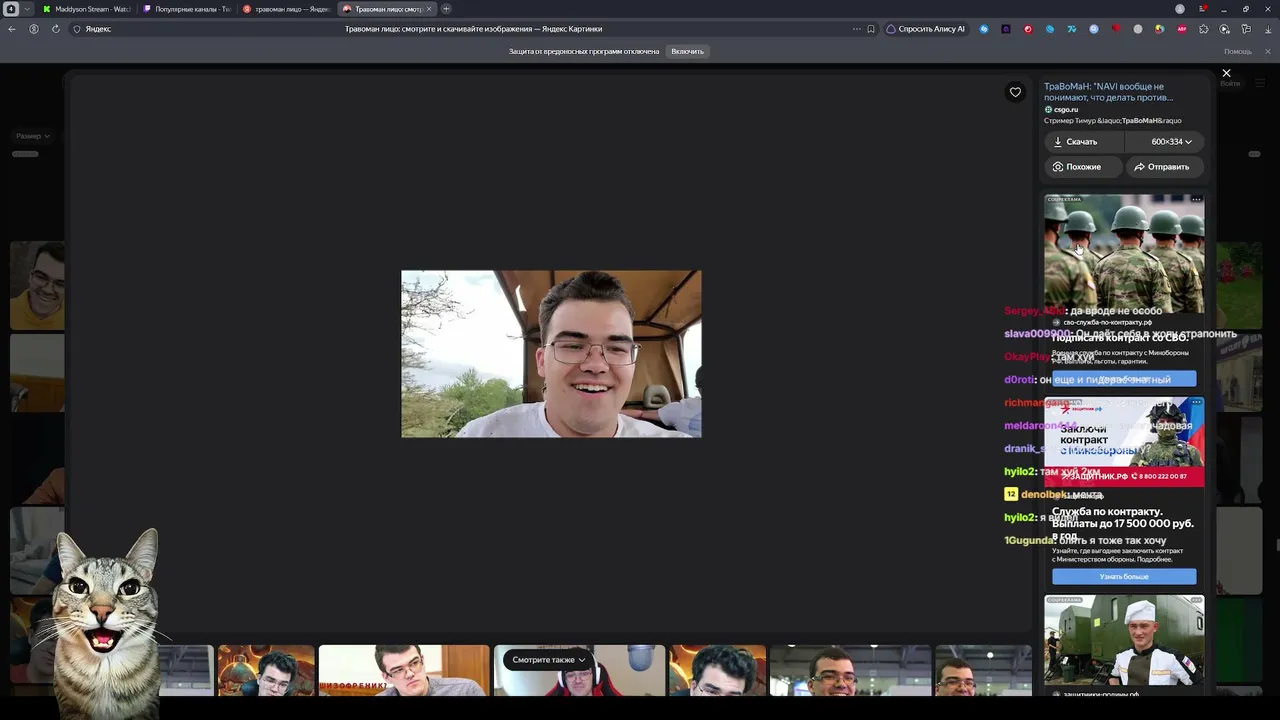Open the dark purple square extension icon
Screen dimensions: 1280x720
(1006, 29)
